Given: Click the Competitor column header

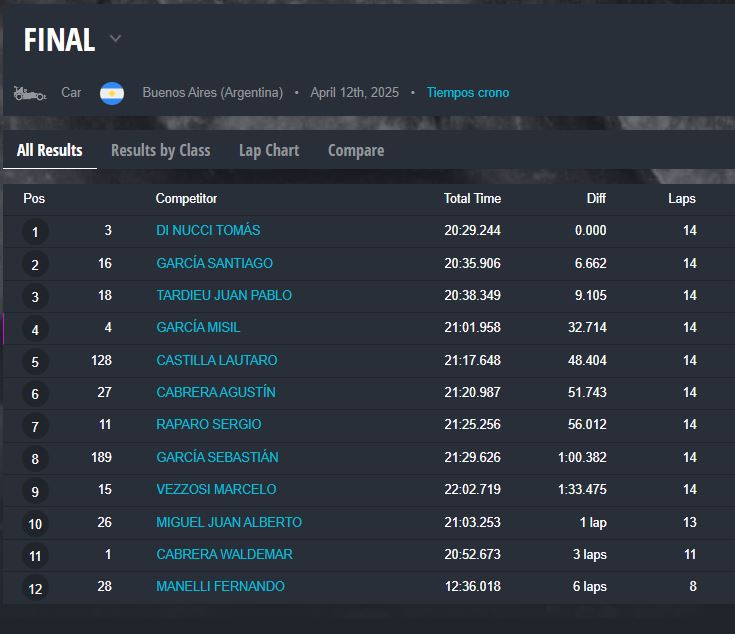Looking at the screenshot, I should pyautogui.click(x=186, y=199).
